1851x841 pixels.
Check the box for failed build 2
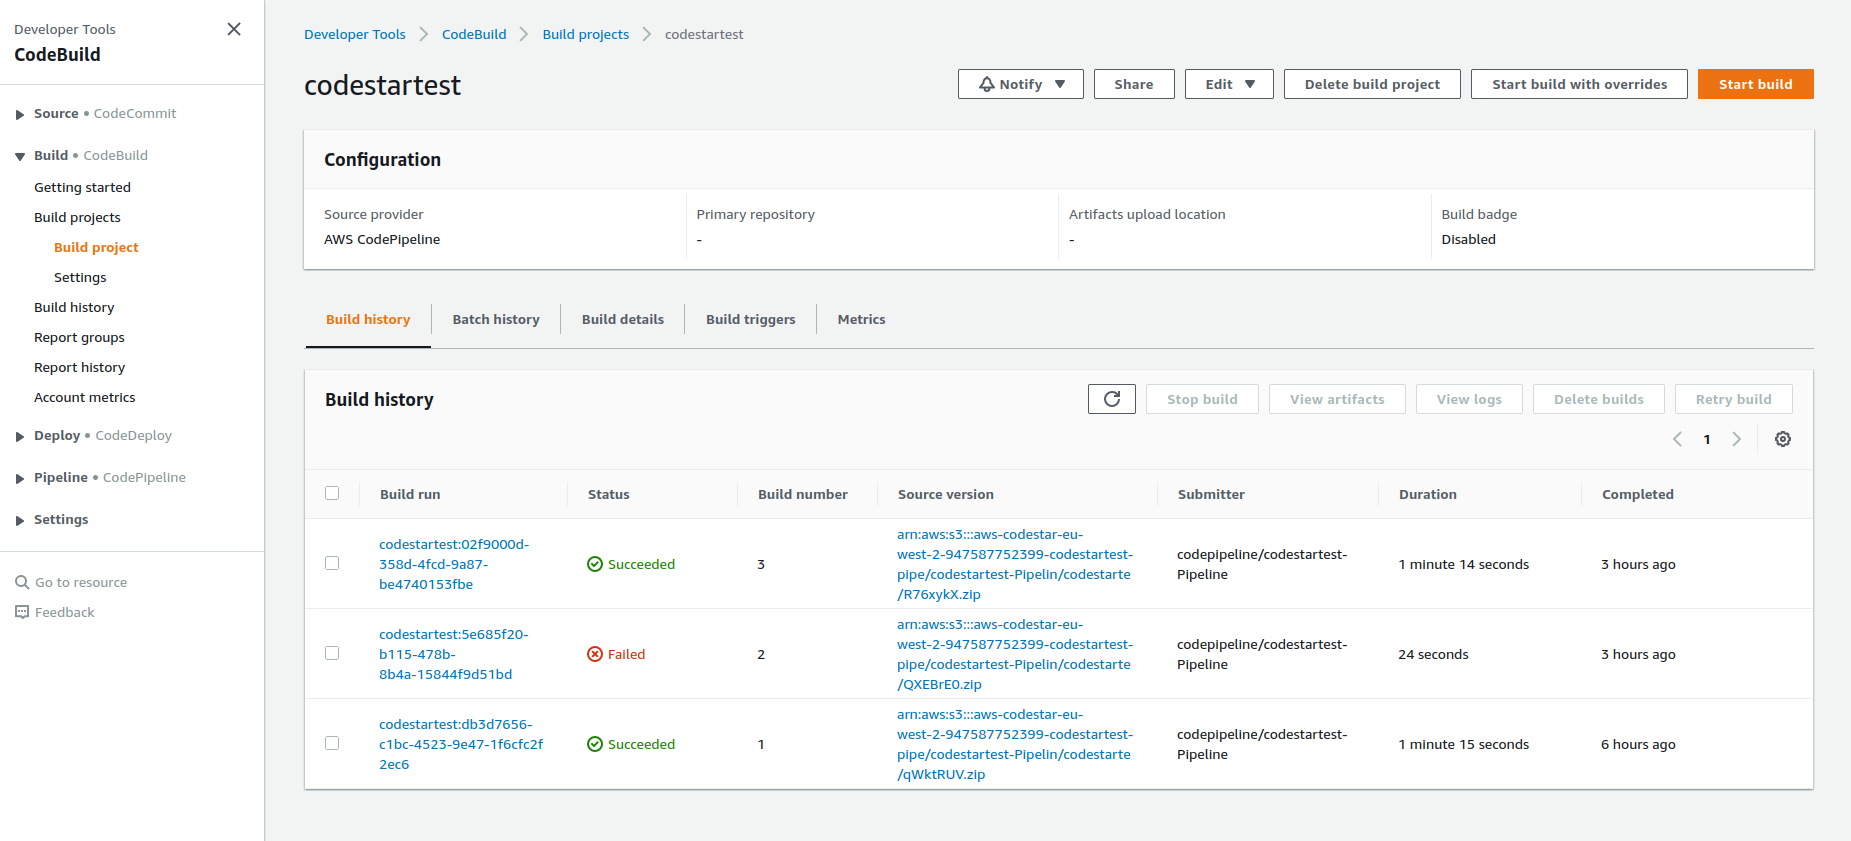coord(332,653)
